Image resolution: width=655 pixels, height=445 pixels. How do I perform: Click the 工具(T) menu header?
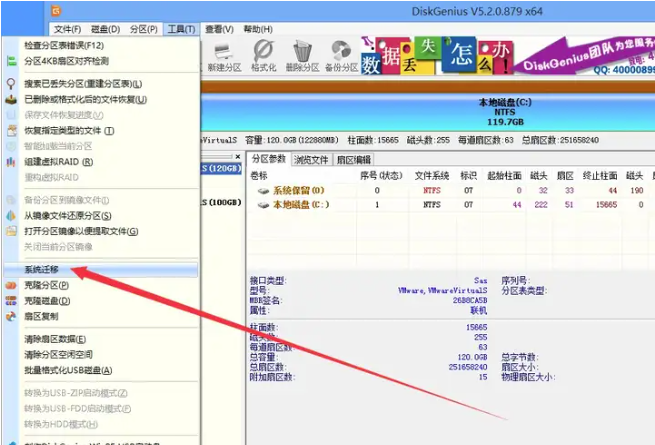click(x=181, y=29)
